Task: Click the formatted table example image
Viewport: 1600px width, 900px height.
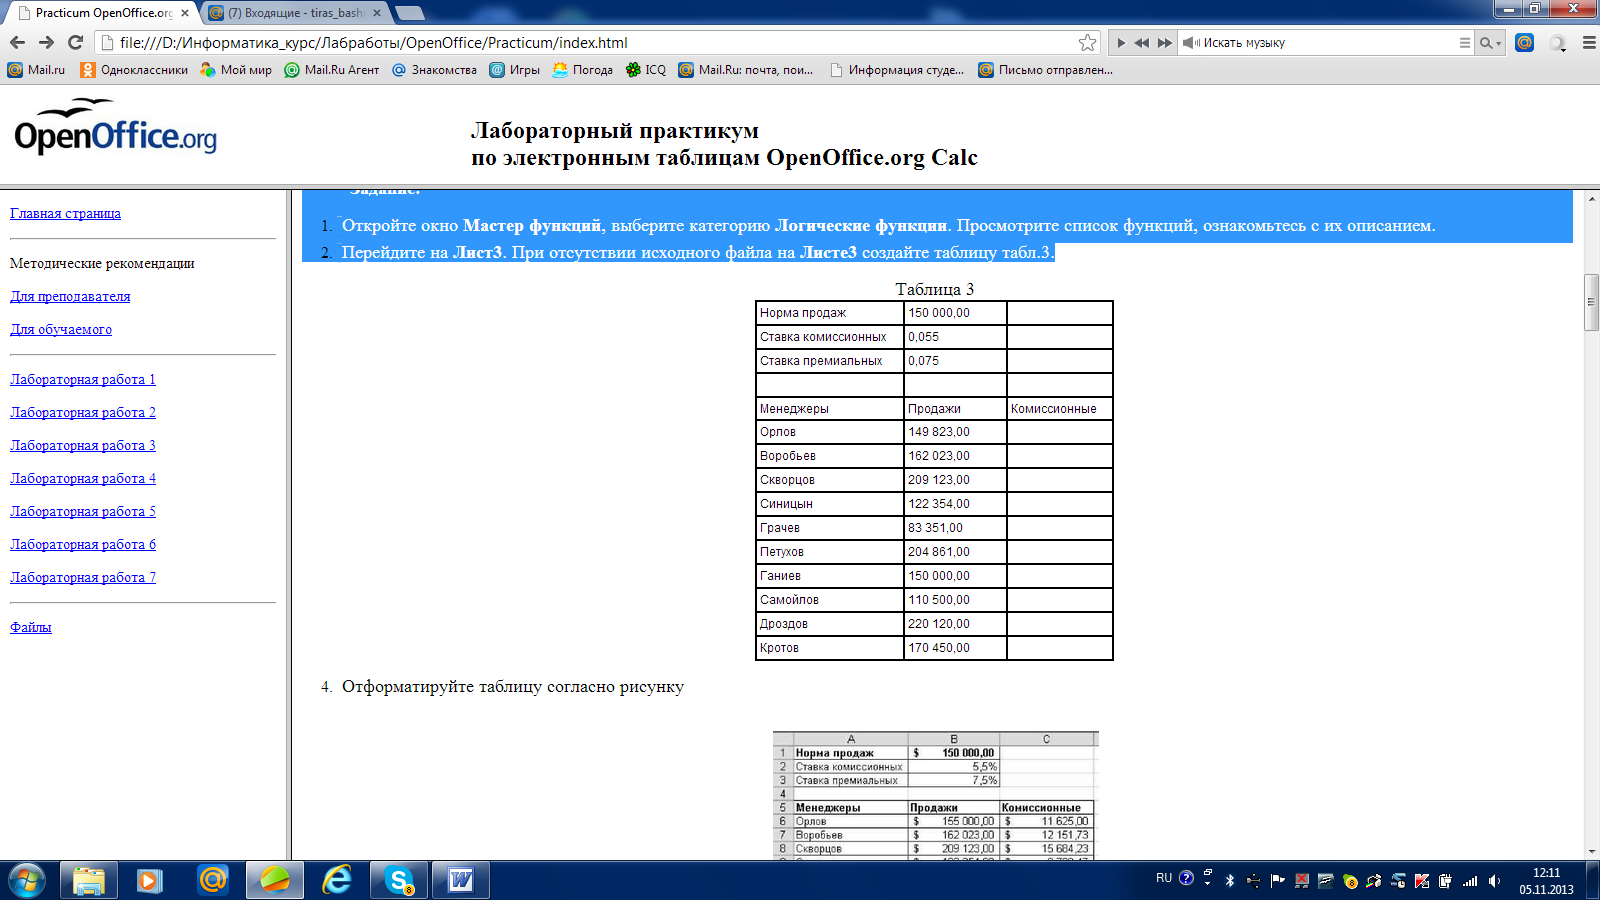Action: pos(935,795)
